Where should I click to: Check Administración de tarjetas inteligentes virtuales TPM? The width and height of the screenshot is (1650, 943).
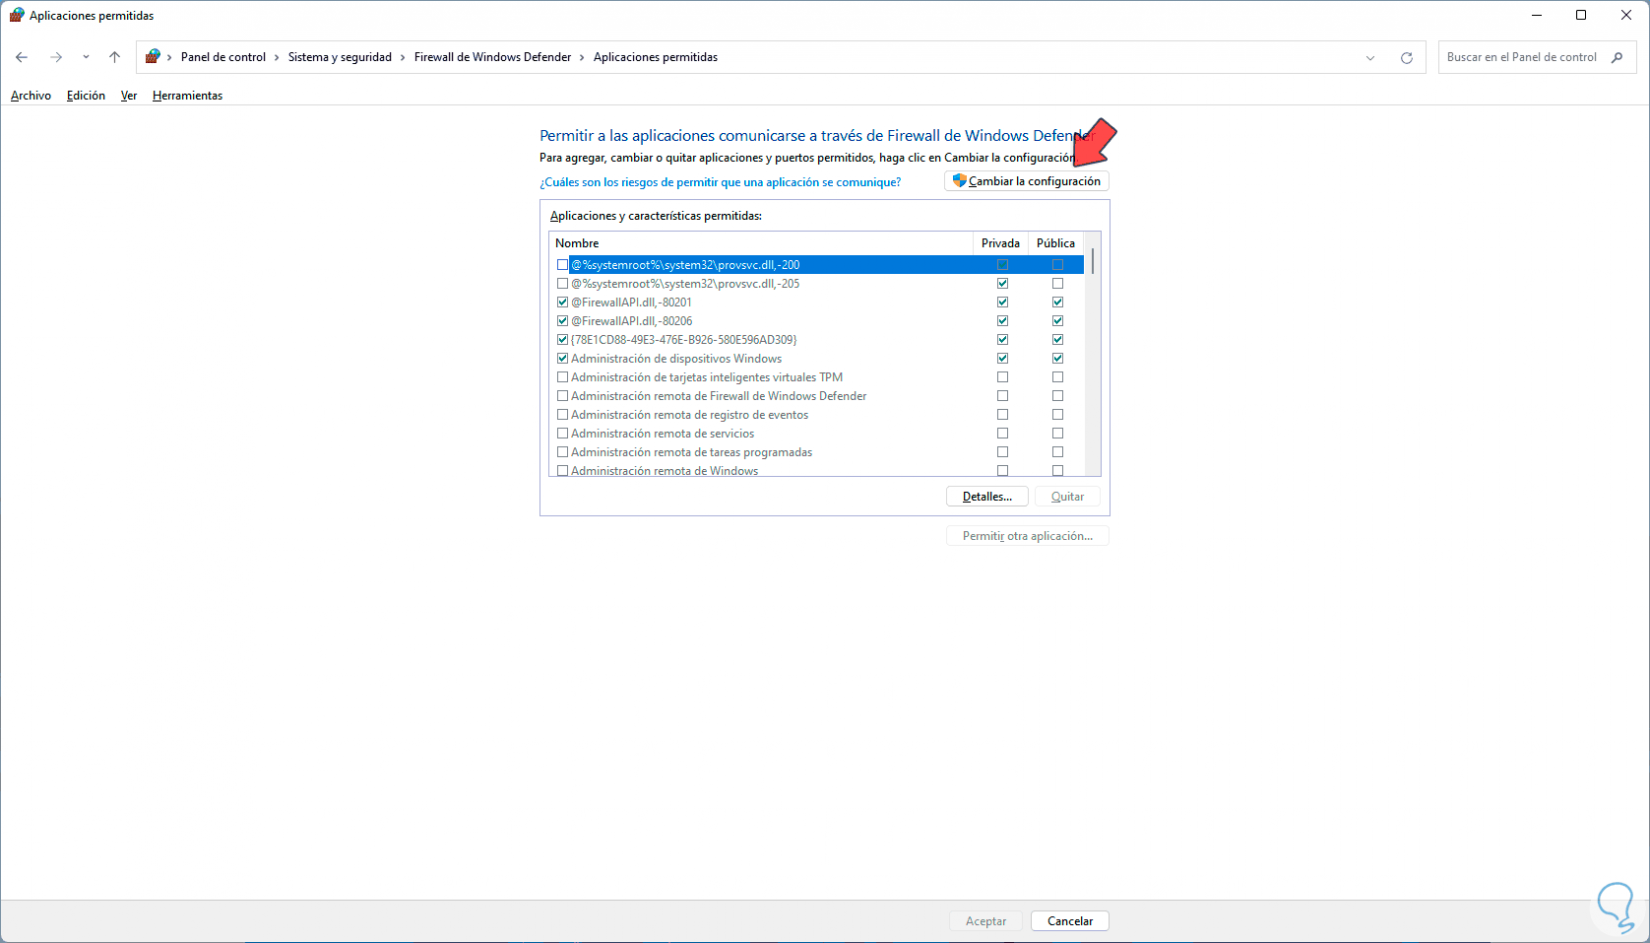pyautogui.click(x=562, y=377)
